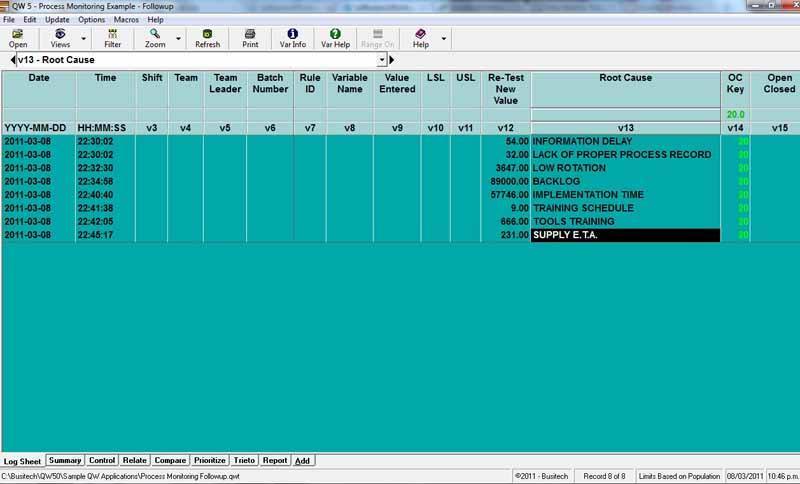
Task: Open the File menu
Action: (9, 19)
